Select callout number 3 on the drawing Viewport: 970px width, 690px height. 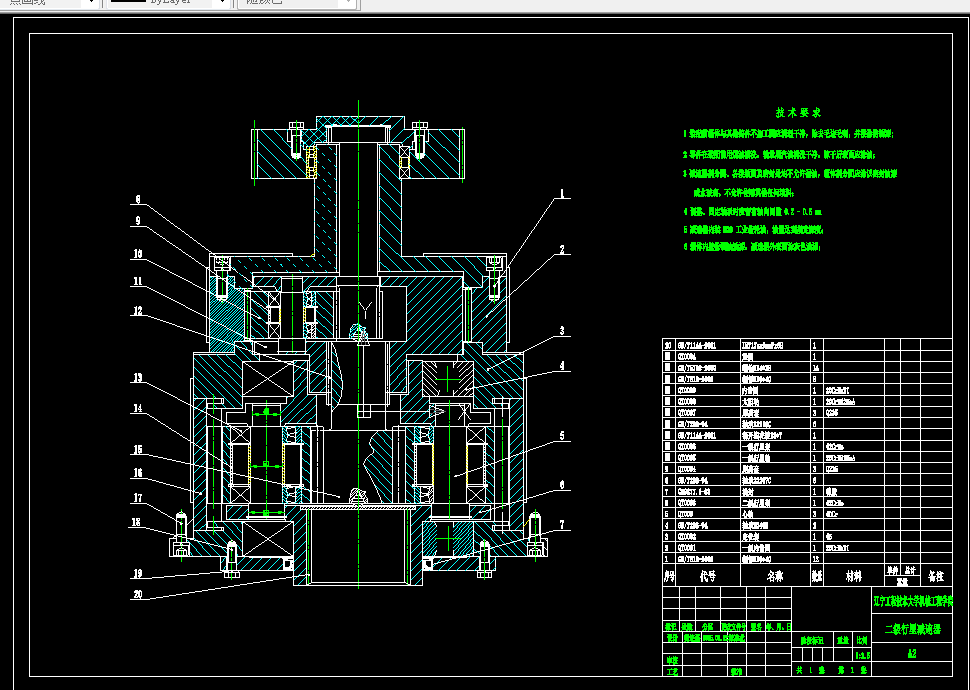562,330
